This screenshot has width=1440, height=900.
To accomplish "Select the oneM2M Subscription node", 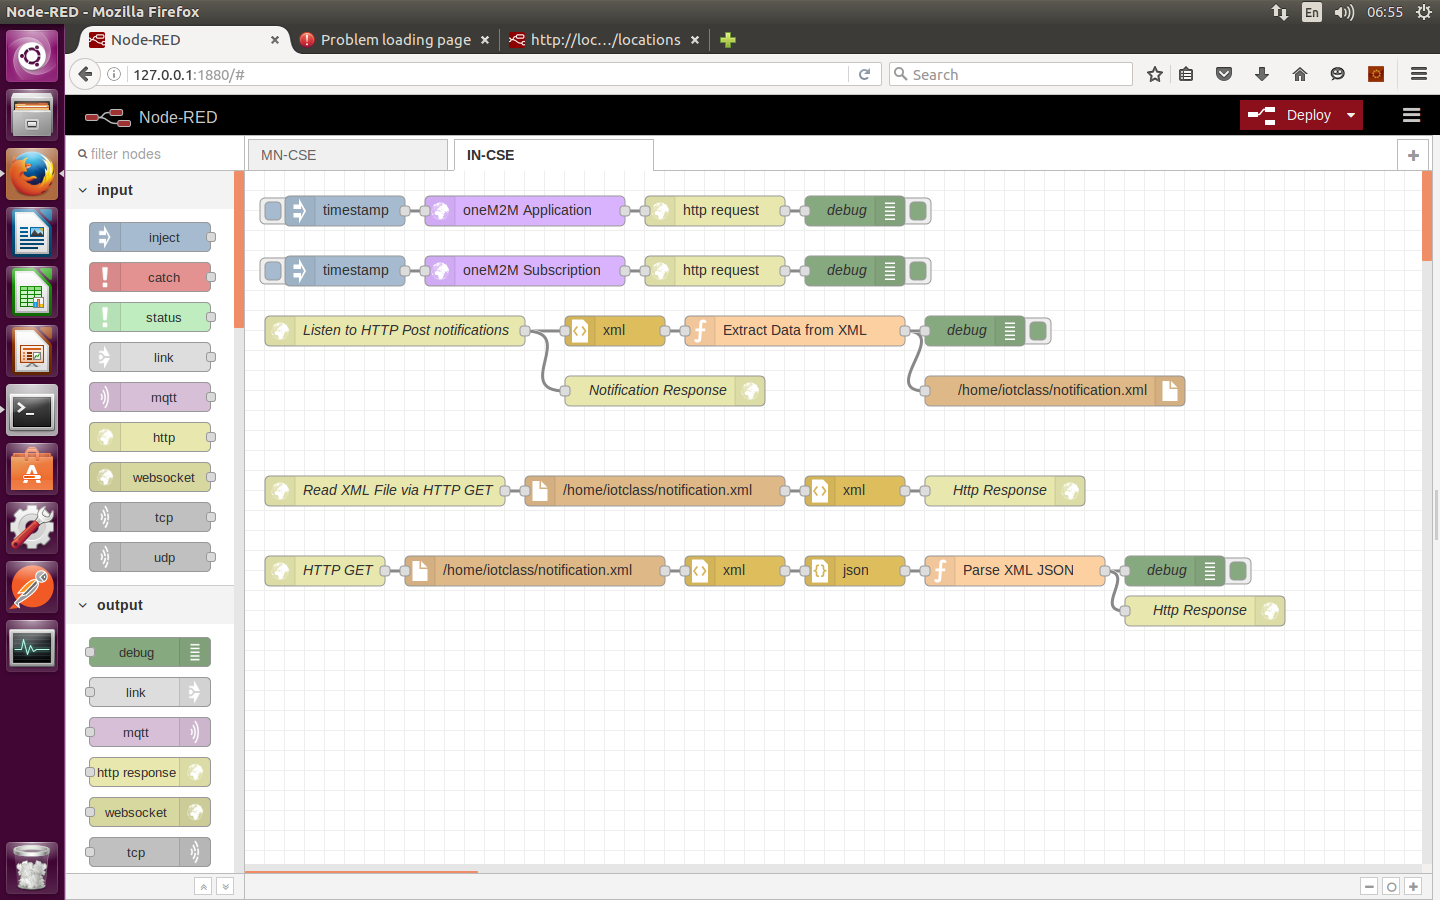I will 525,271.
